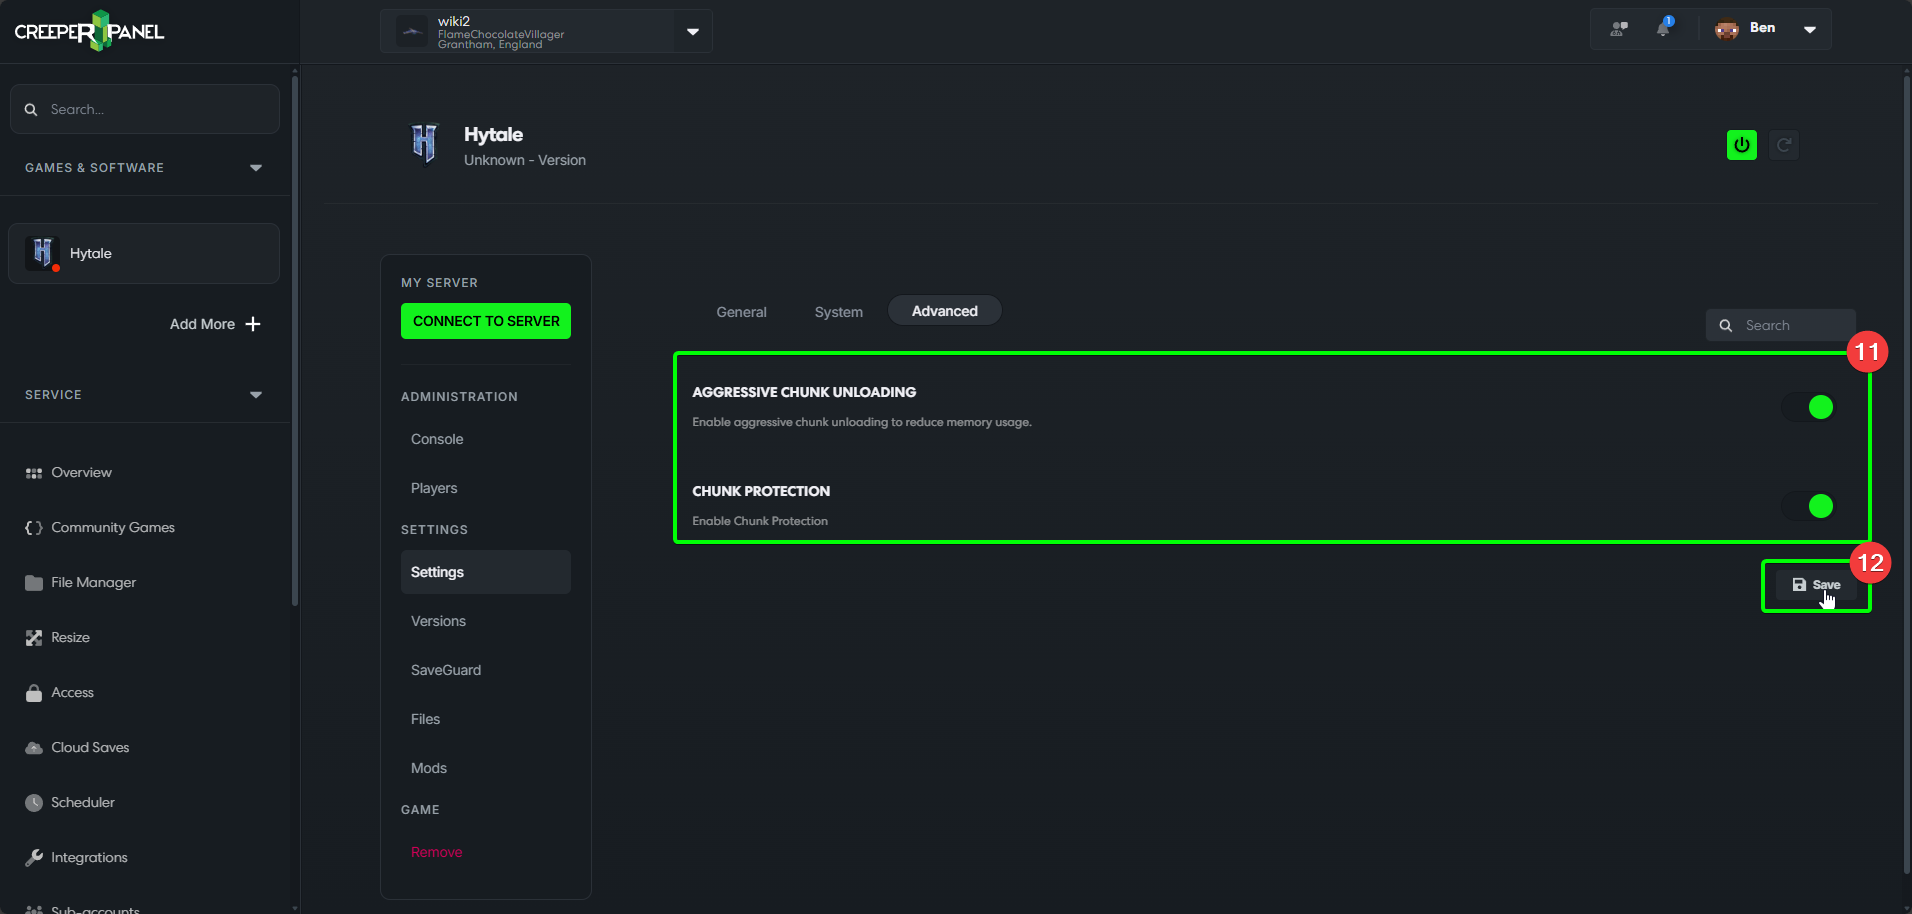
Task: Switch to the System tab
Action: pos(838,311)
